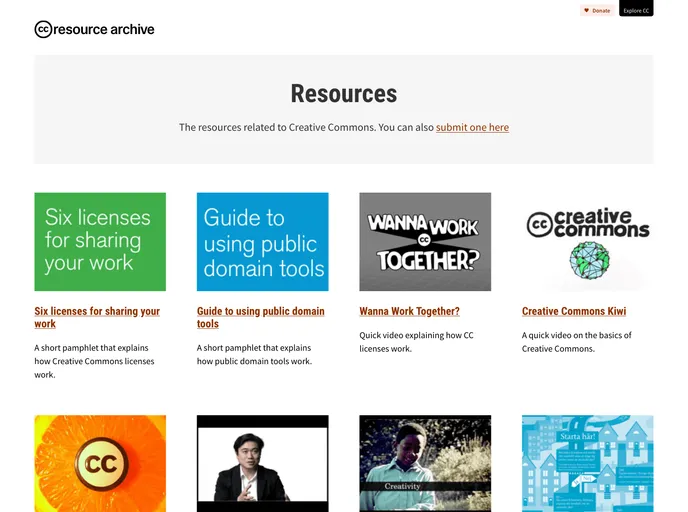Click the Donate heart button
The image size is (688, 512).
(597, 11)
